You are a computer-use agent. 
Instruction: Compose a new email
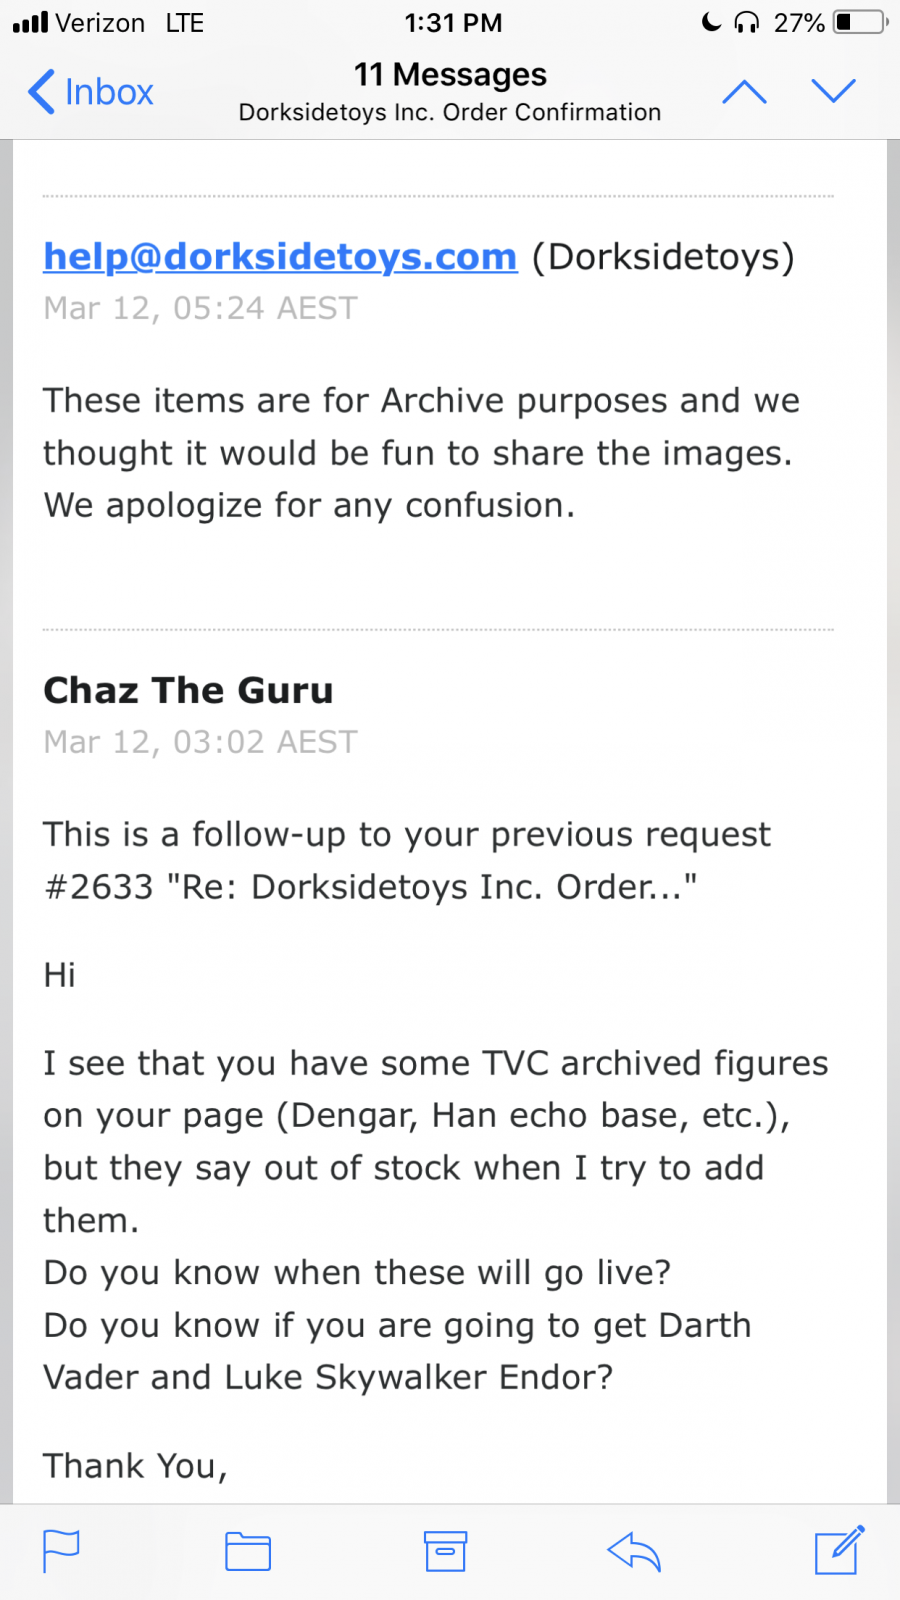tap(838, 1551)
